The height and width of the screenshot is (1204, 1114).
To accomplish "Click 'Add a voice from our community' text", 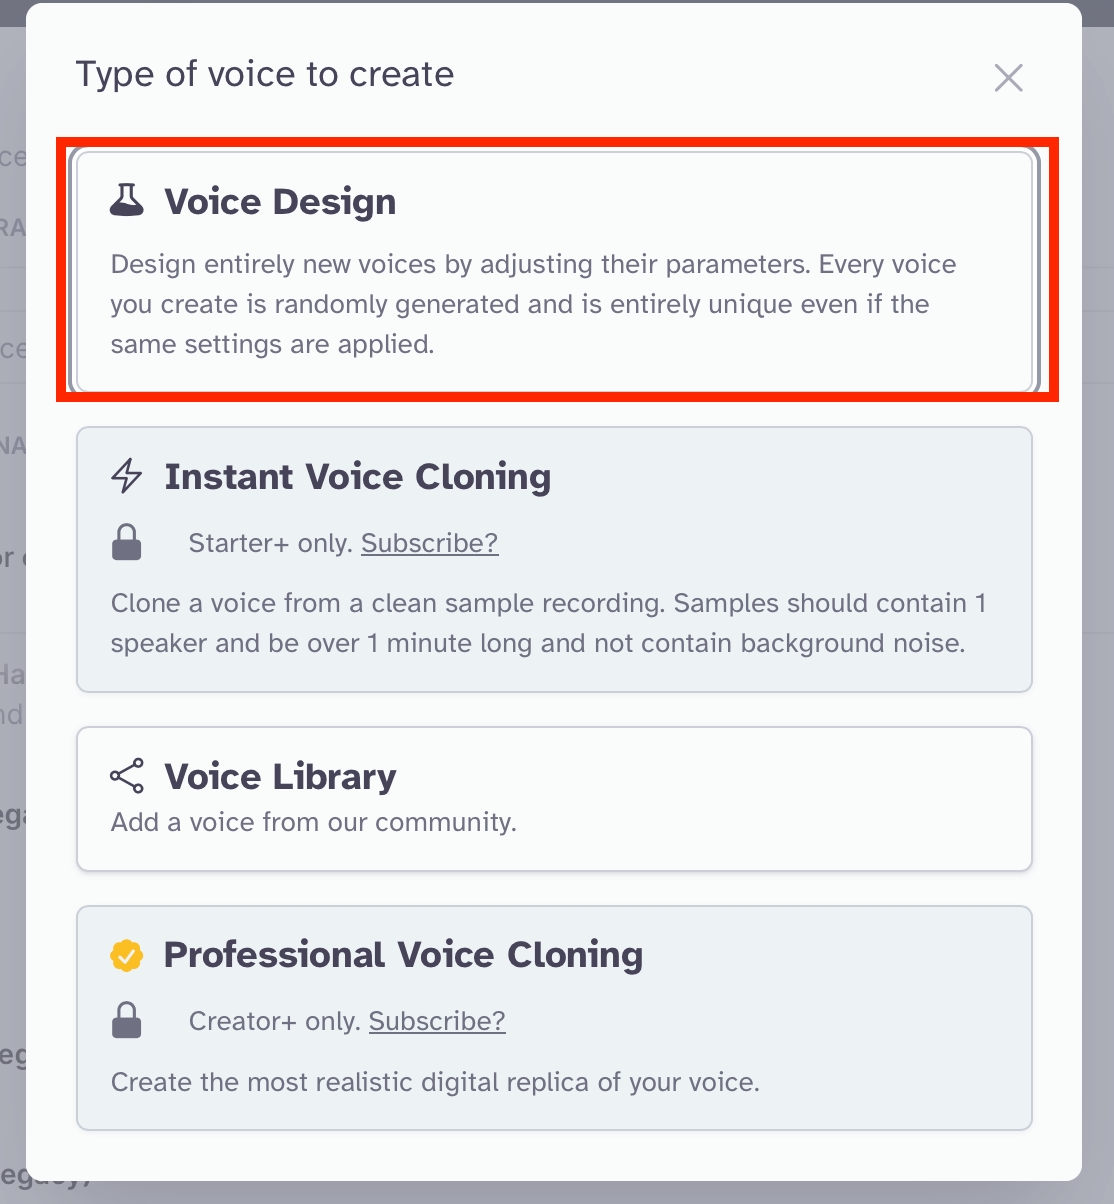I will (x=313, y=823).
